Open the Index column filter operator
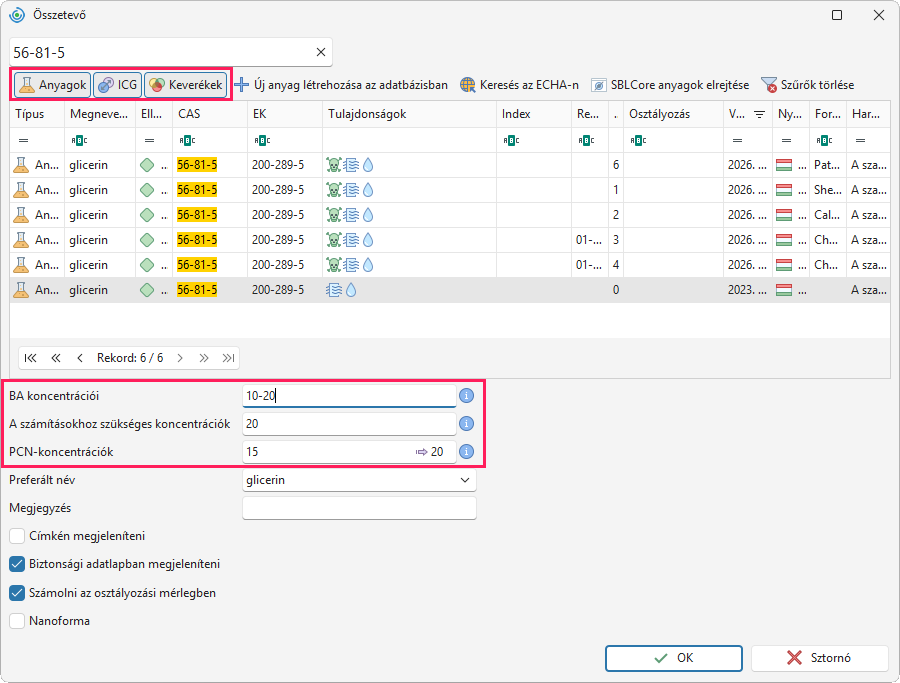The width and height of the screenshot is (900, 683). point(510,140)
